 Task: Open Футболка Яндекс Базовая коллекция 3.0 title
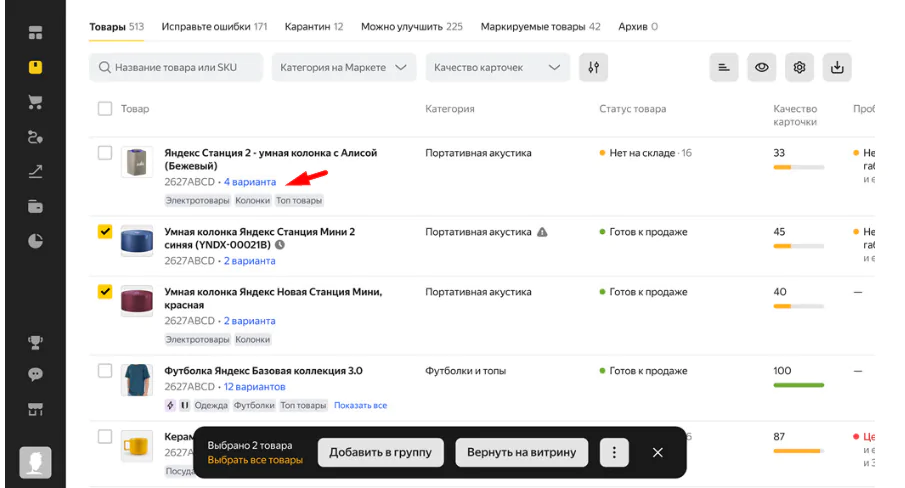pyautogui.click(x=264, y=370)
